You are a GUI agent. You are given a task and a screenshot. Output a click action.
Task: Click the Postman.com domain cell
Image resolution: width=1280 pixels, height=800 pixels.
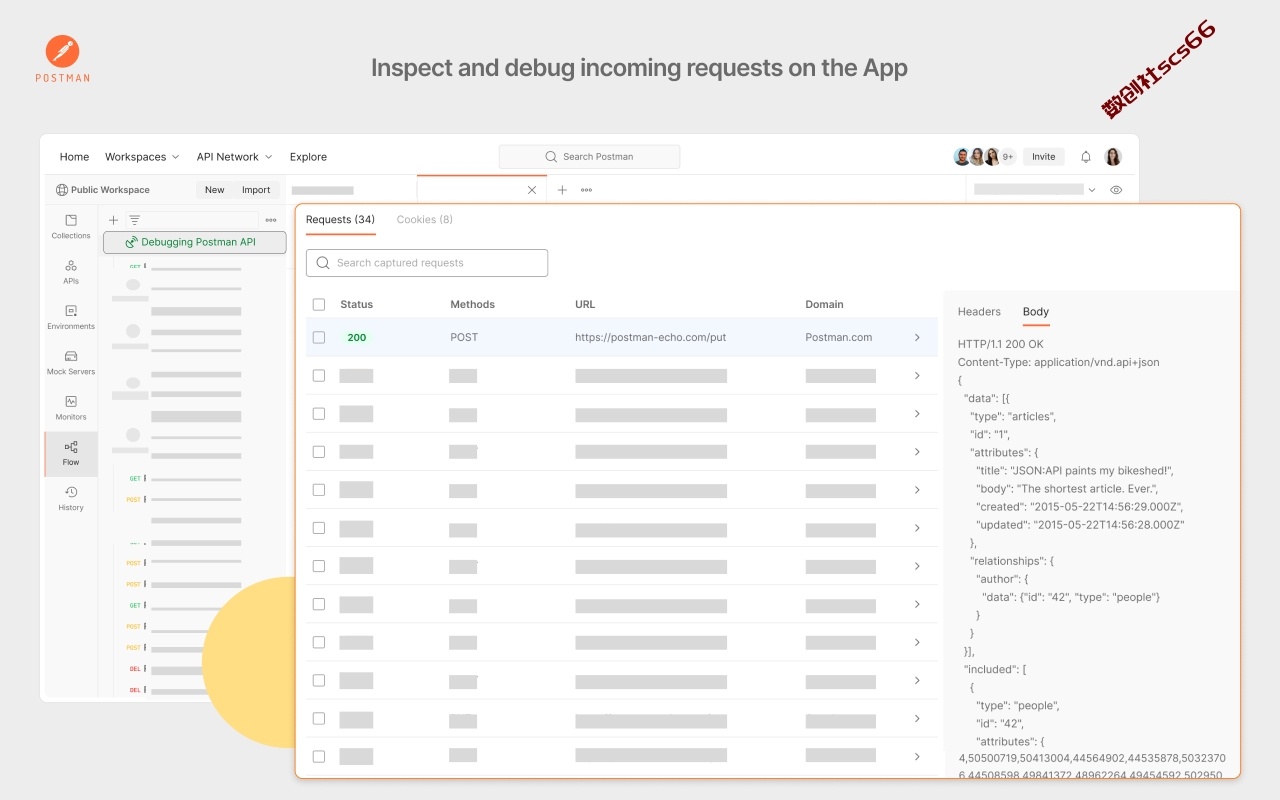point(839,338)
